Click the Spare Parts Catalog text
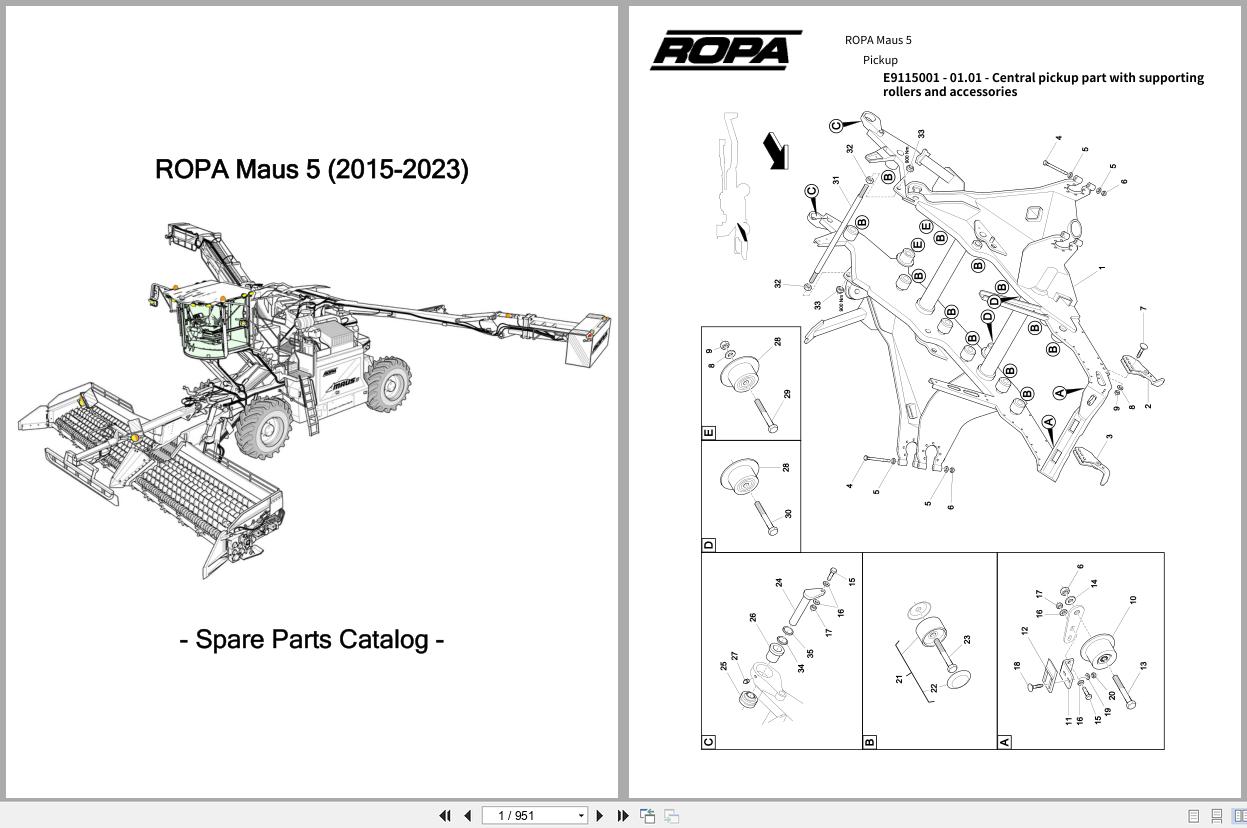This screenshot has height=828, width=1247. (312, 639)
